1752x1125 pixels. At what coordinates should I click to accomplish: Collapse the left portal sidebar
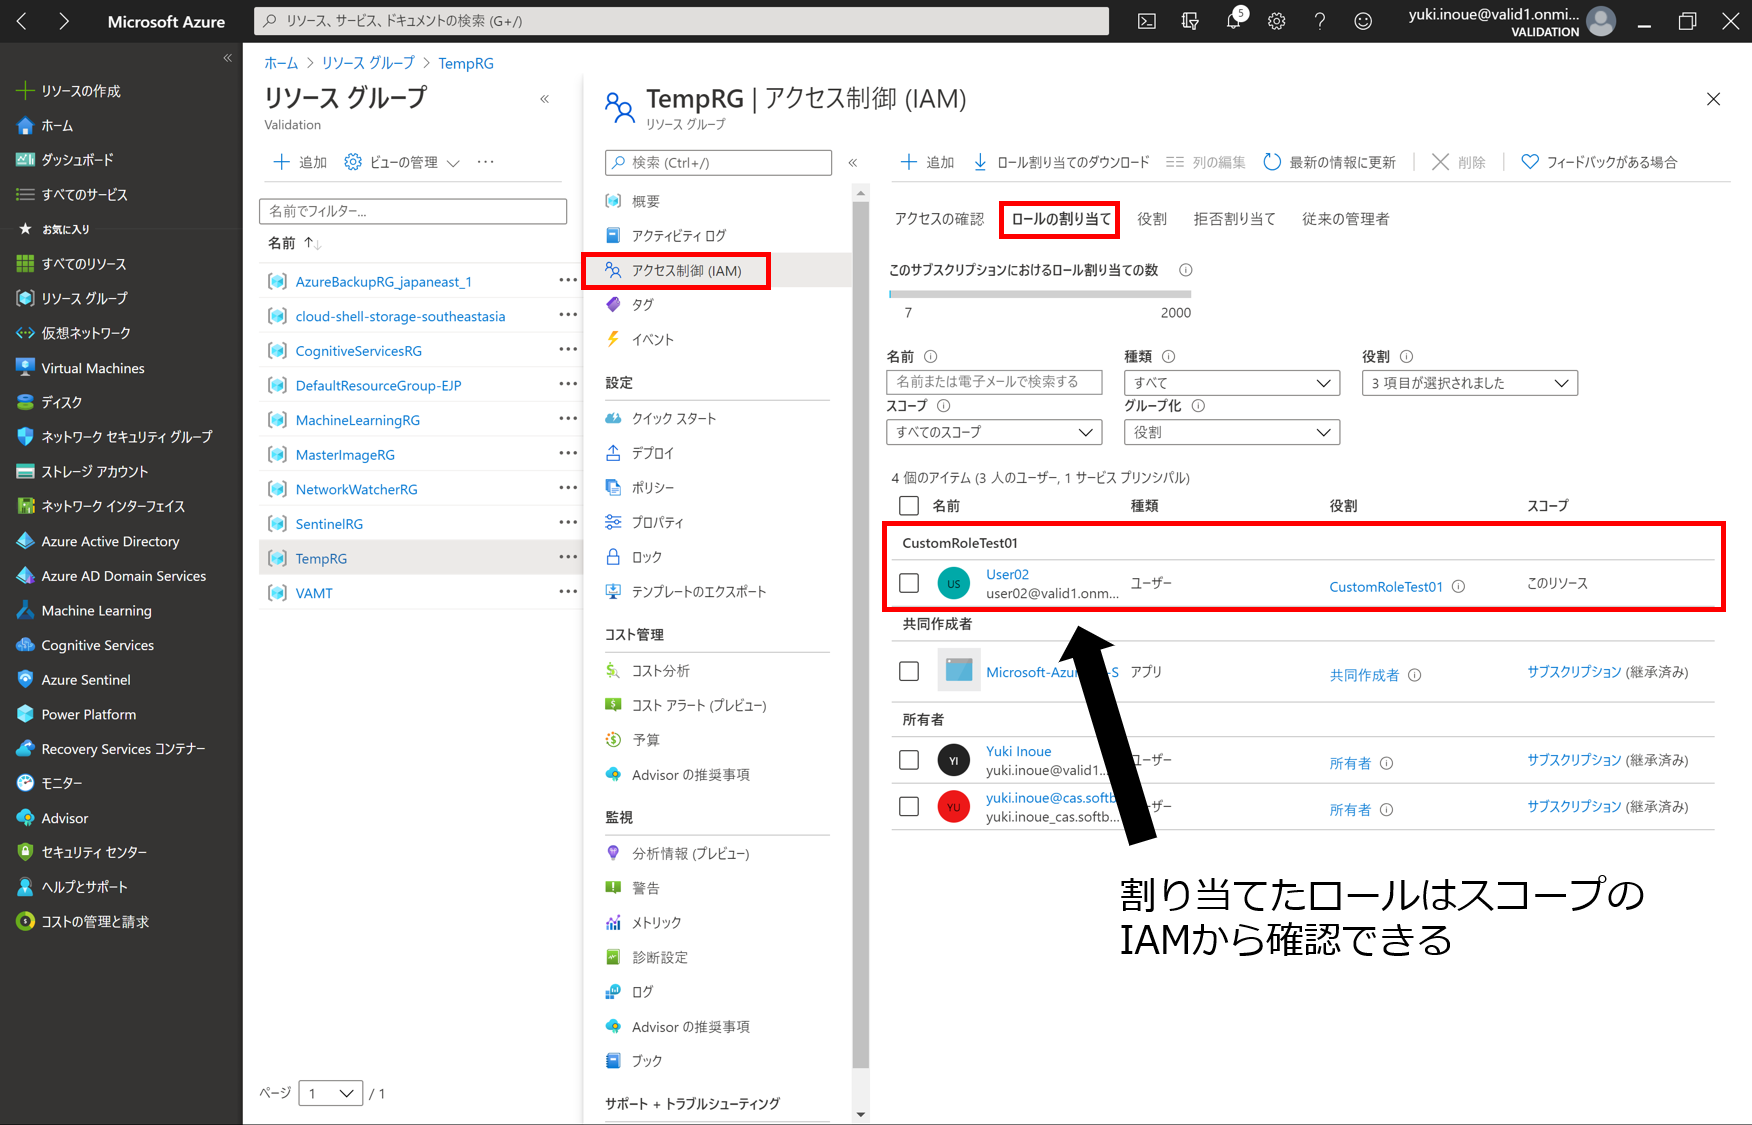pyautogui.click(x=227, y=58)
